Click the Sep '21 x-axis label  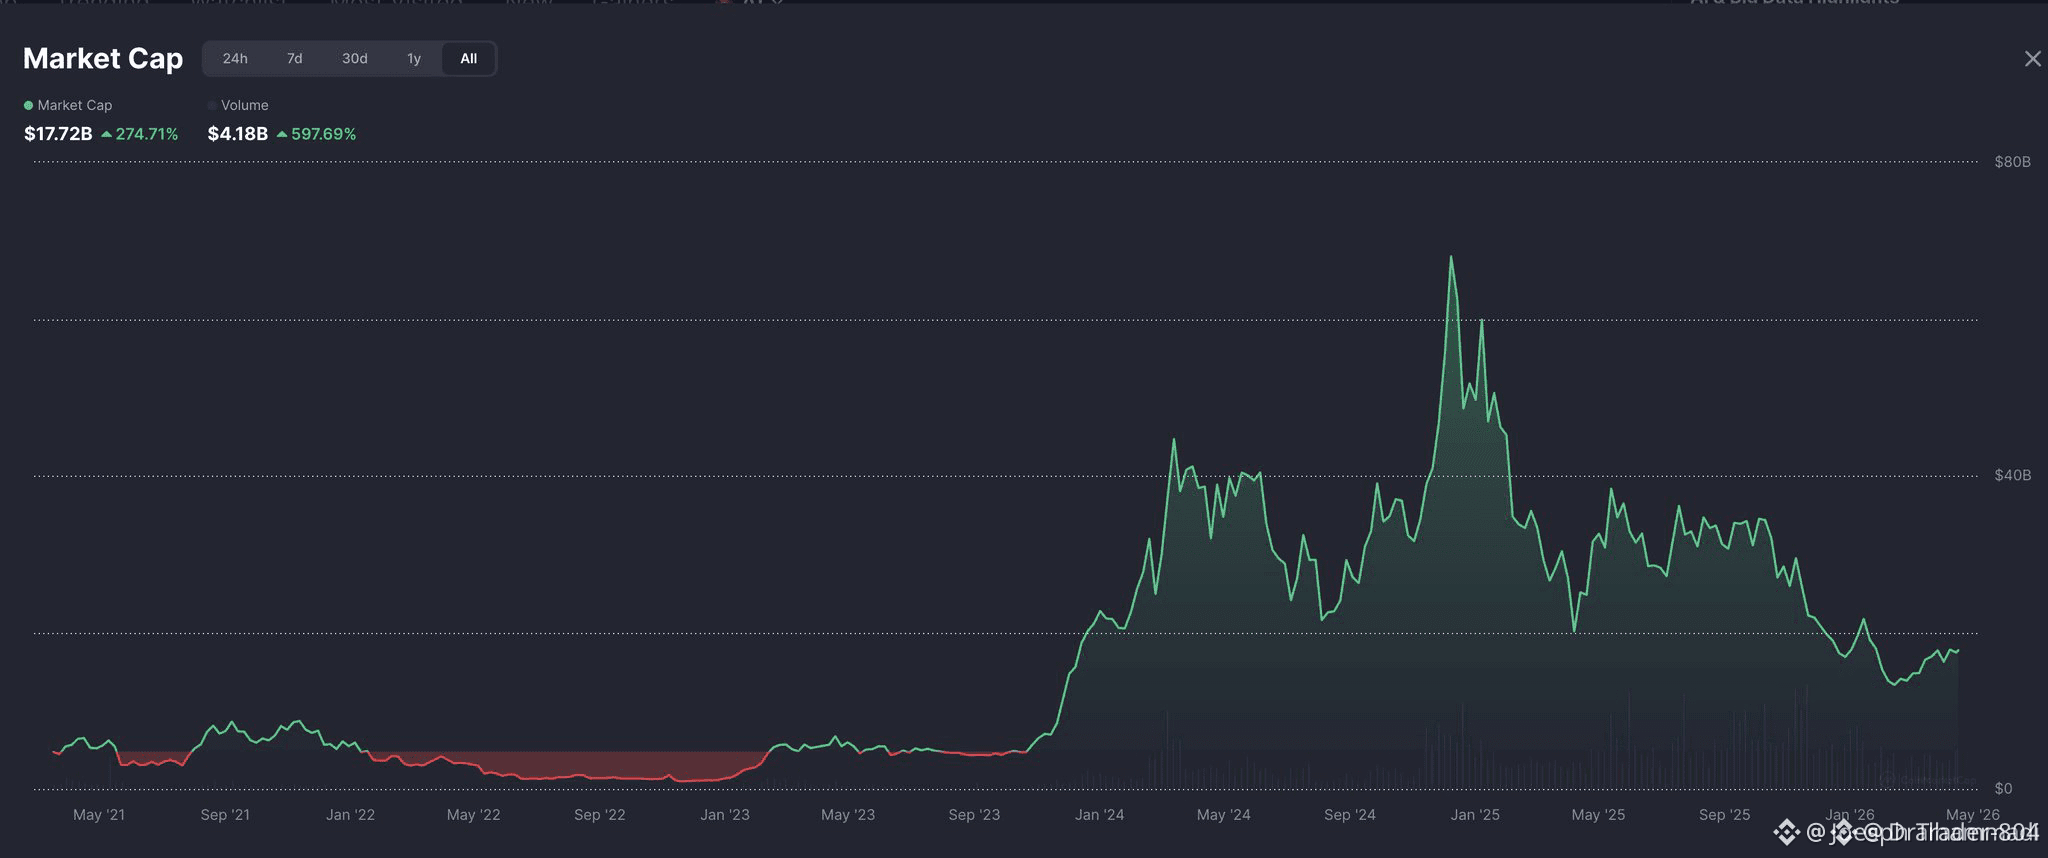pos(225,815)
